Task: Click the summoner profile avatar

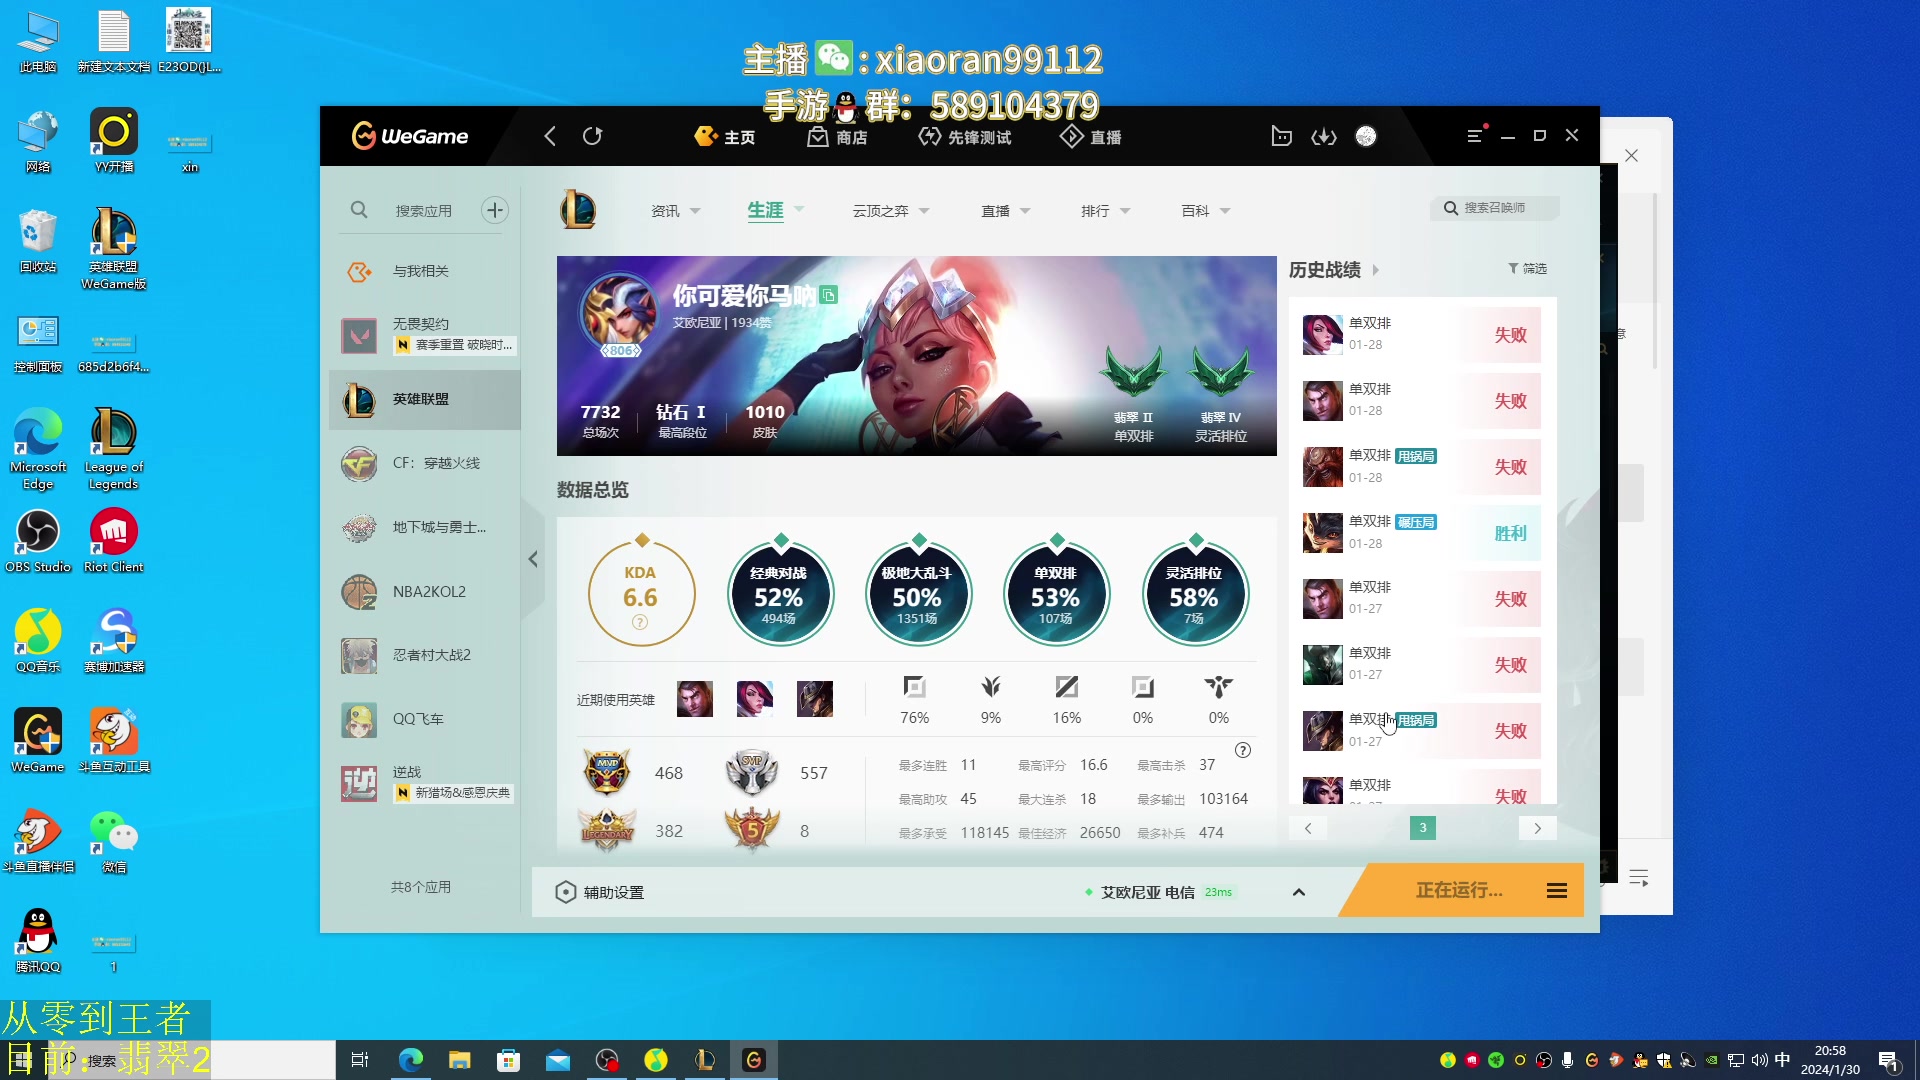Action: 619,313
